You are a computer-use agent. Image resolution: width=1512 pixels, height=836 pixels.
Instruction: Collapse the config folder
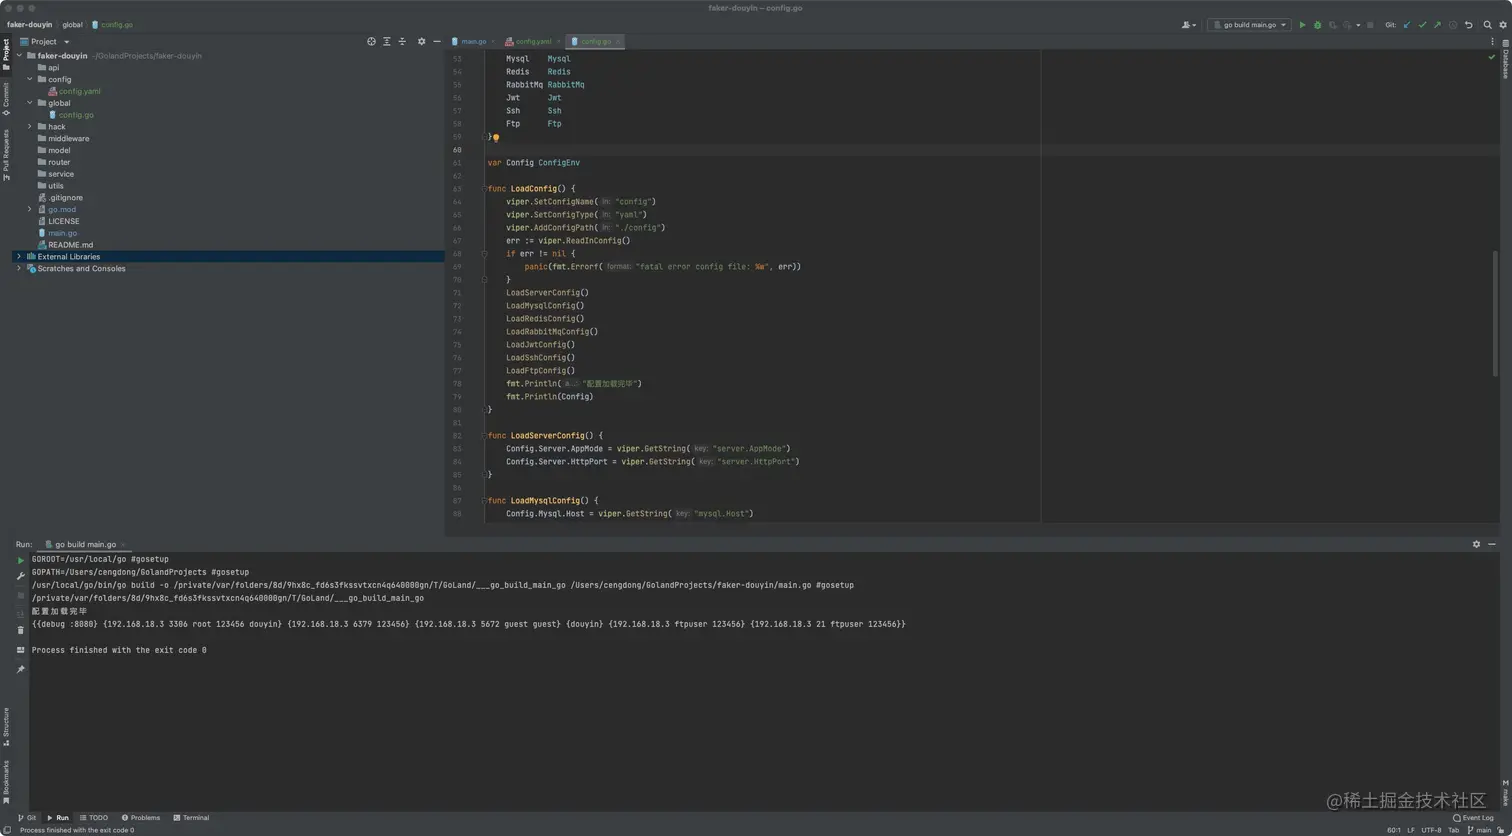(30, 79)
